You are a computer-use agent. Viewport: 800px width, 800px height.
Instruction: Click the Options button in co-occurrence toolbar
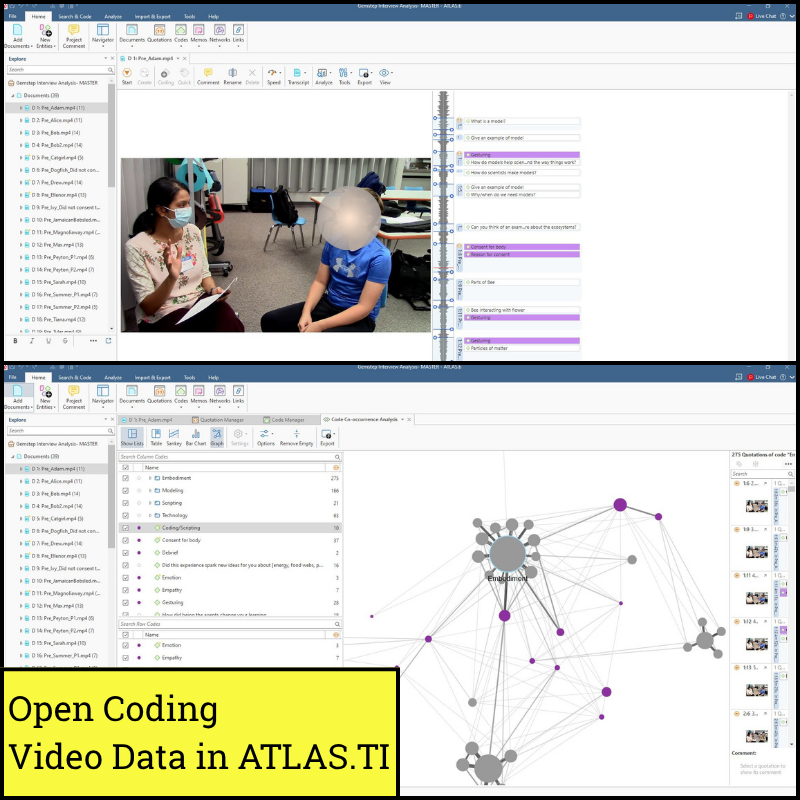tap(265, 437)
